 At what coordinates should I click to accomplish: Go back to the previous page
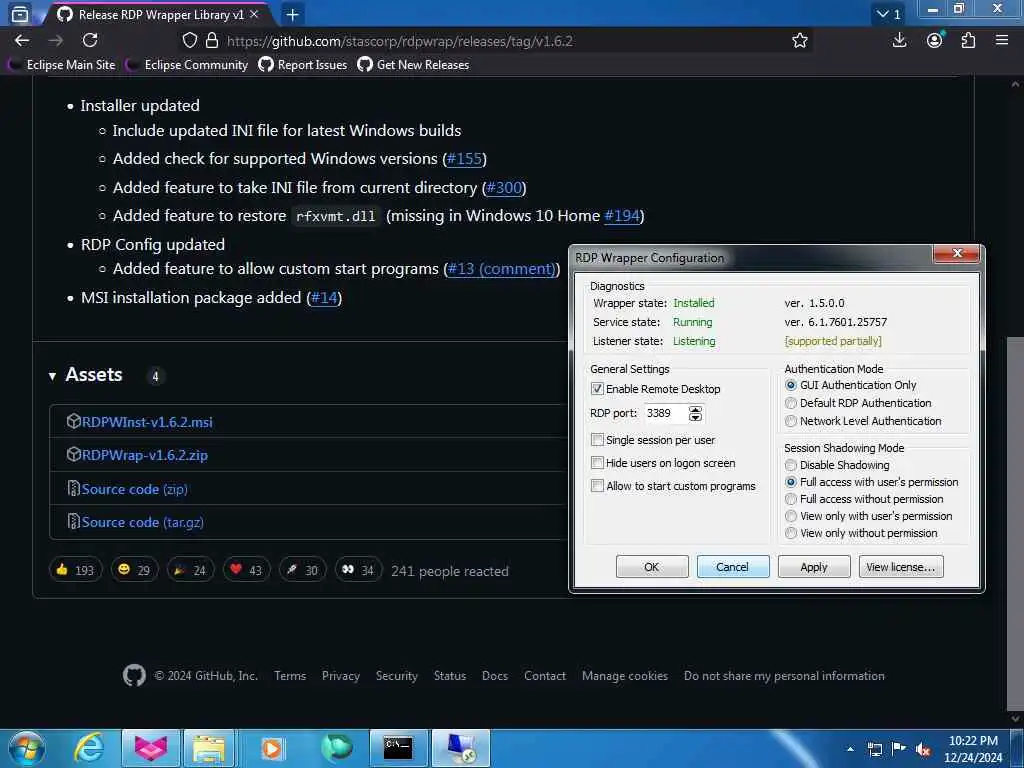pos(22,40)
